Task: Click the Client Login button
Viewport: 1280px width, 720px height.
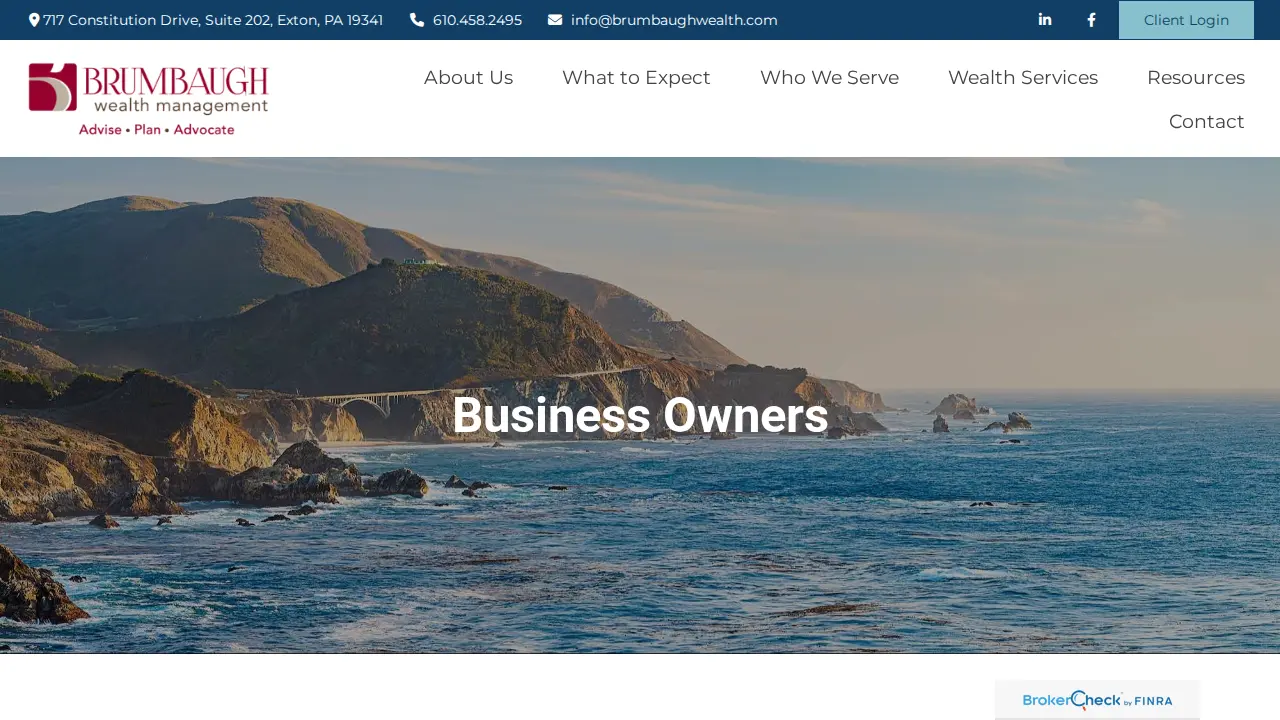Action: click(x=1186, y=20)
